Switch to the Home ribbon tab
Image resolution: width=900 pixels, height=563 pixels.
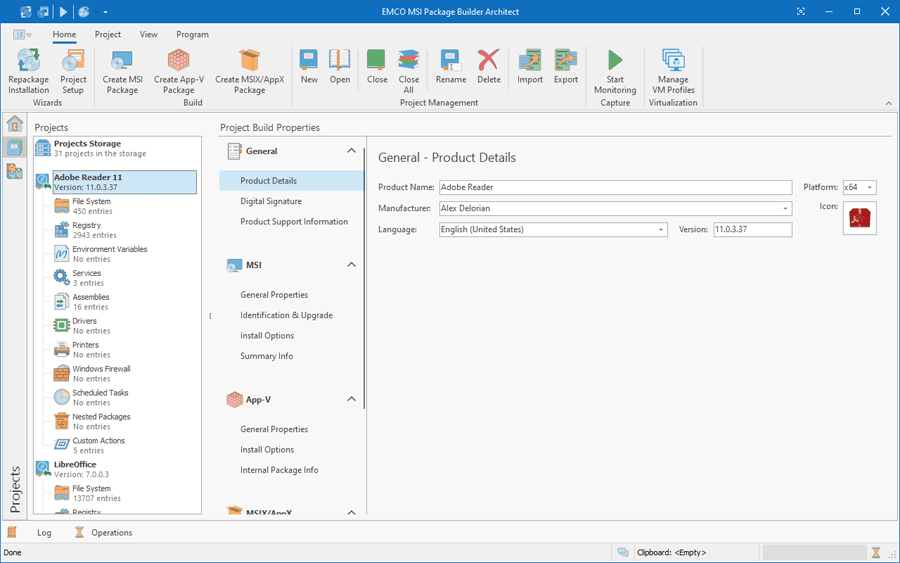64,34
